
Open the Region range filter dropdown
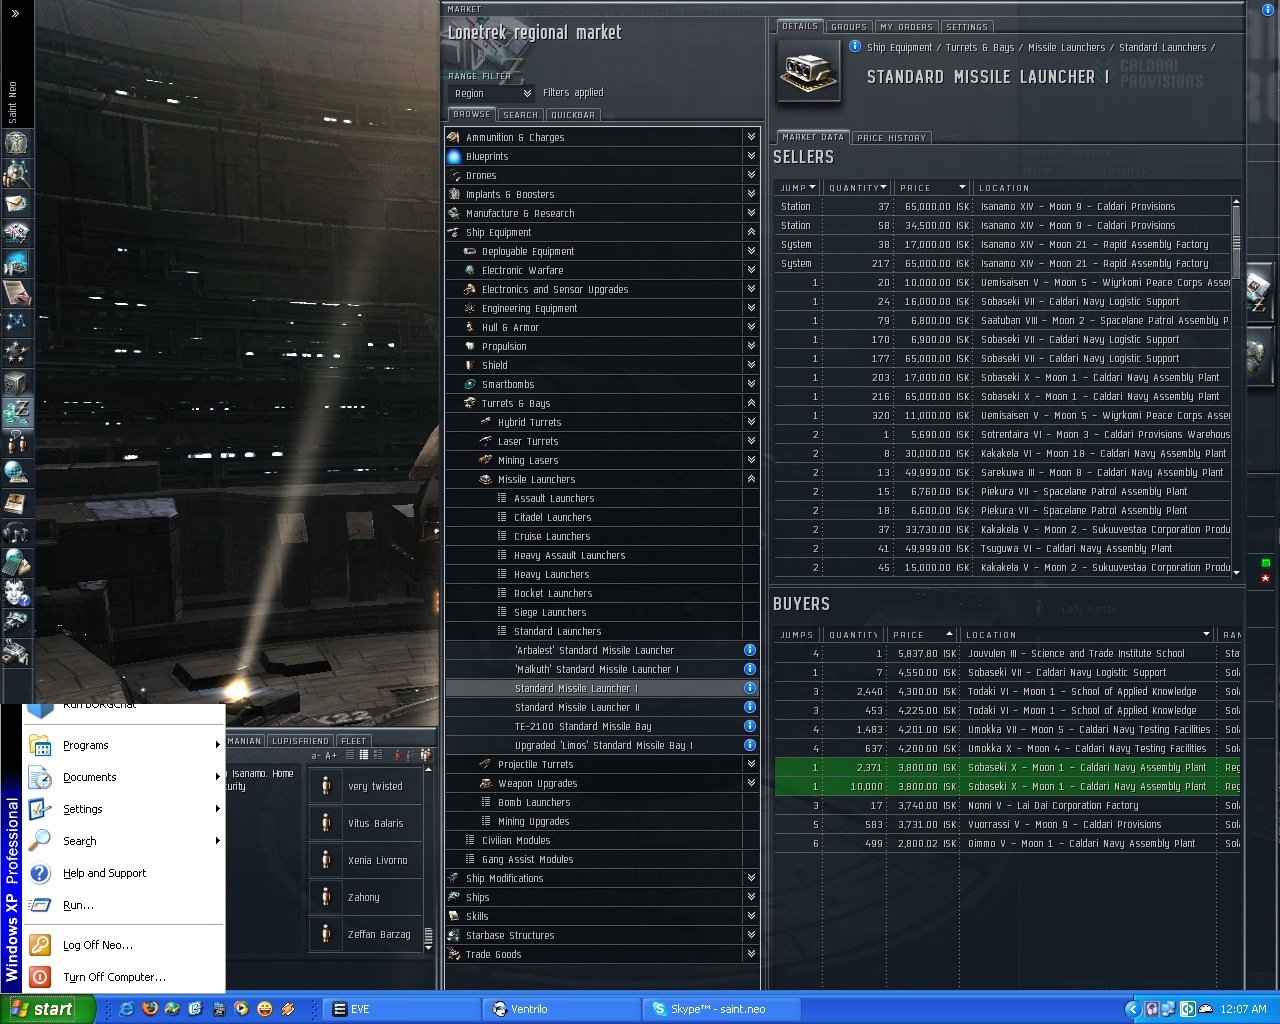click(x=492, y=93)
